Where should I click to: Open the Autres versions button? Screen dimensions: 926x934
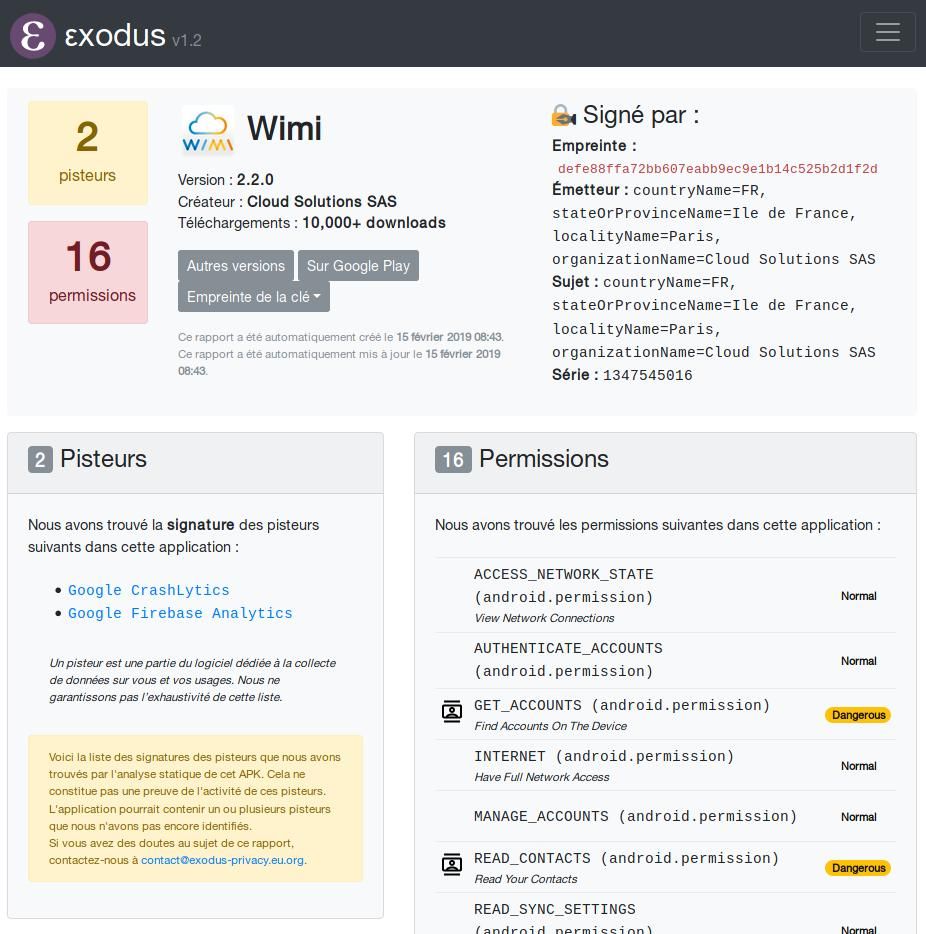click(x=236, y=266)
